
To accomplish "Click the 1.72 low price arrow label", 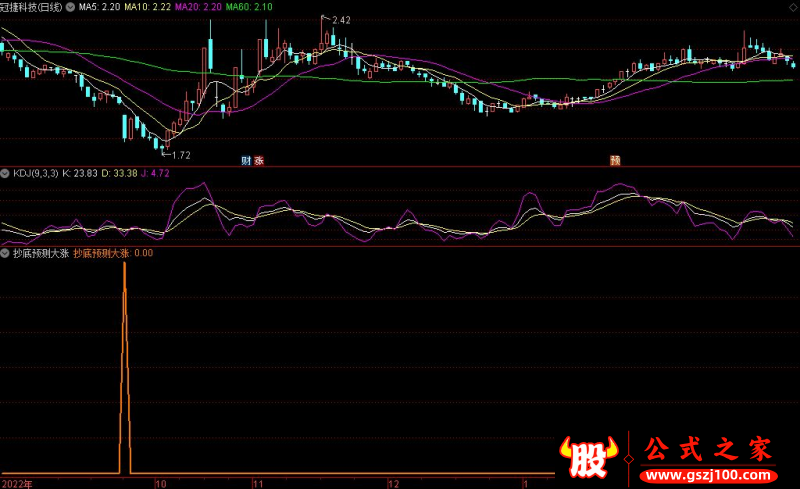I will tap(179, 155).
